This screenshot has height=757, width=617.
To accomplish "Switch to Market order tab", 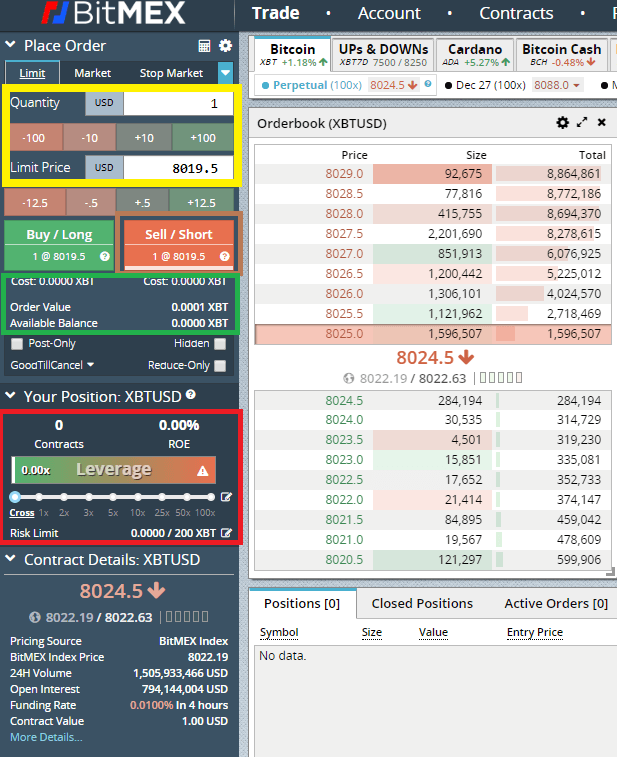I will [92, 73].
